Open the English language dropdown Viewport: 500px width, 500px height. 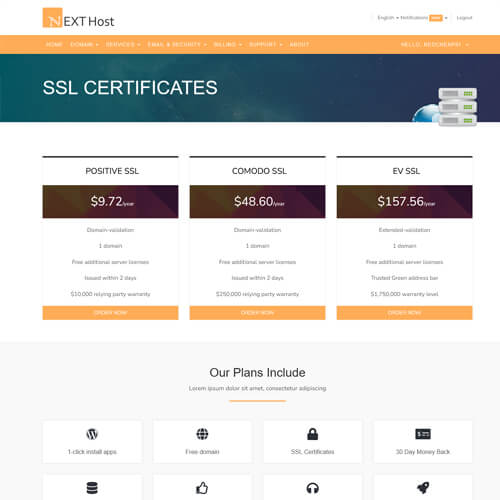coord(388,18)
